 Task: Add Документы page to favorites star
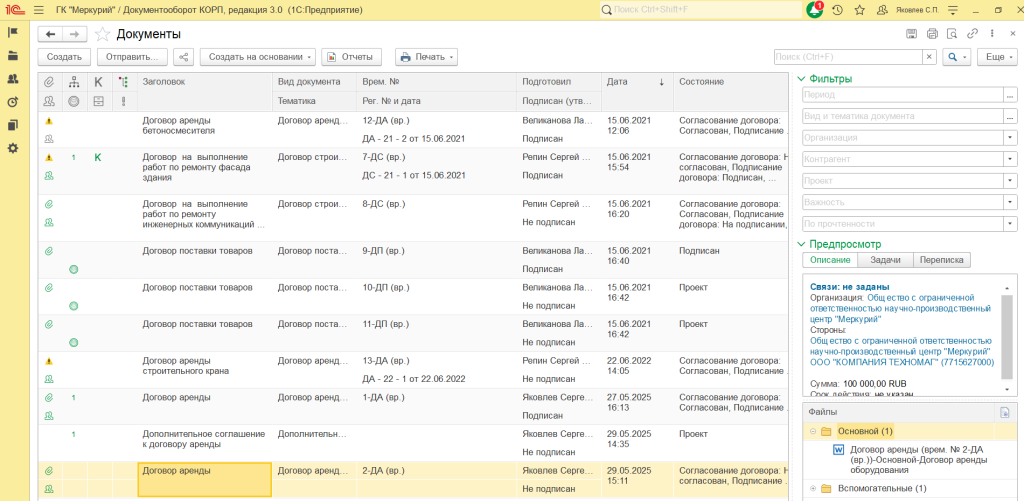102,35
